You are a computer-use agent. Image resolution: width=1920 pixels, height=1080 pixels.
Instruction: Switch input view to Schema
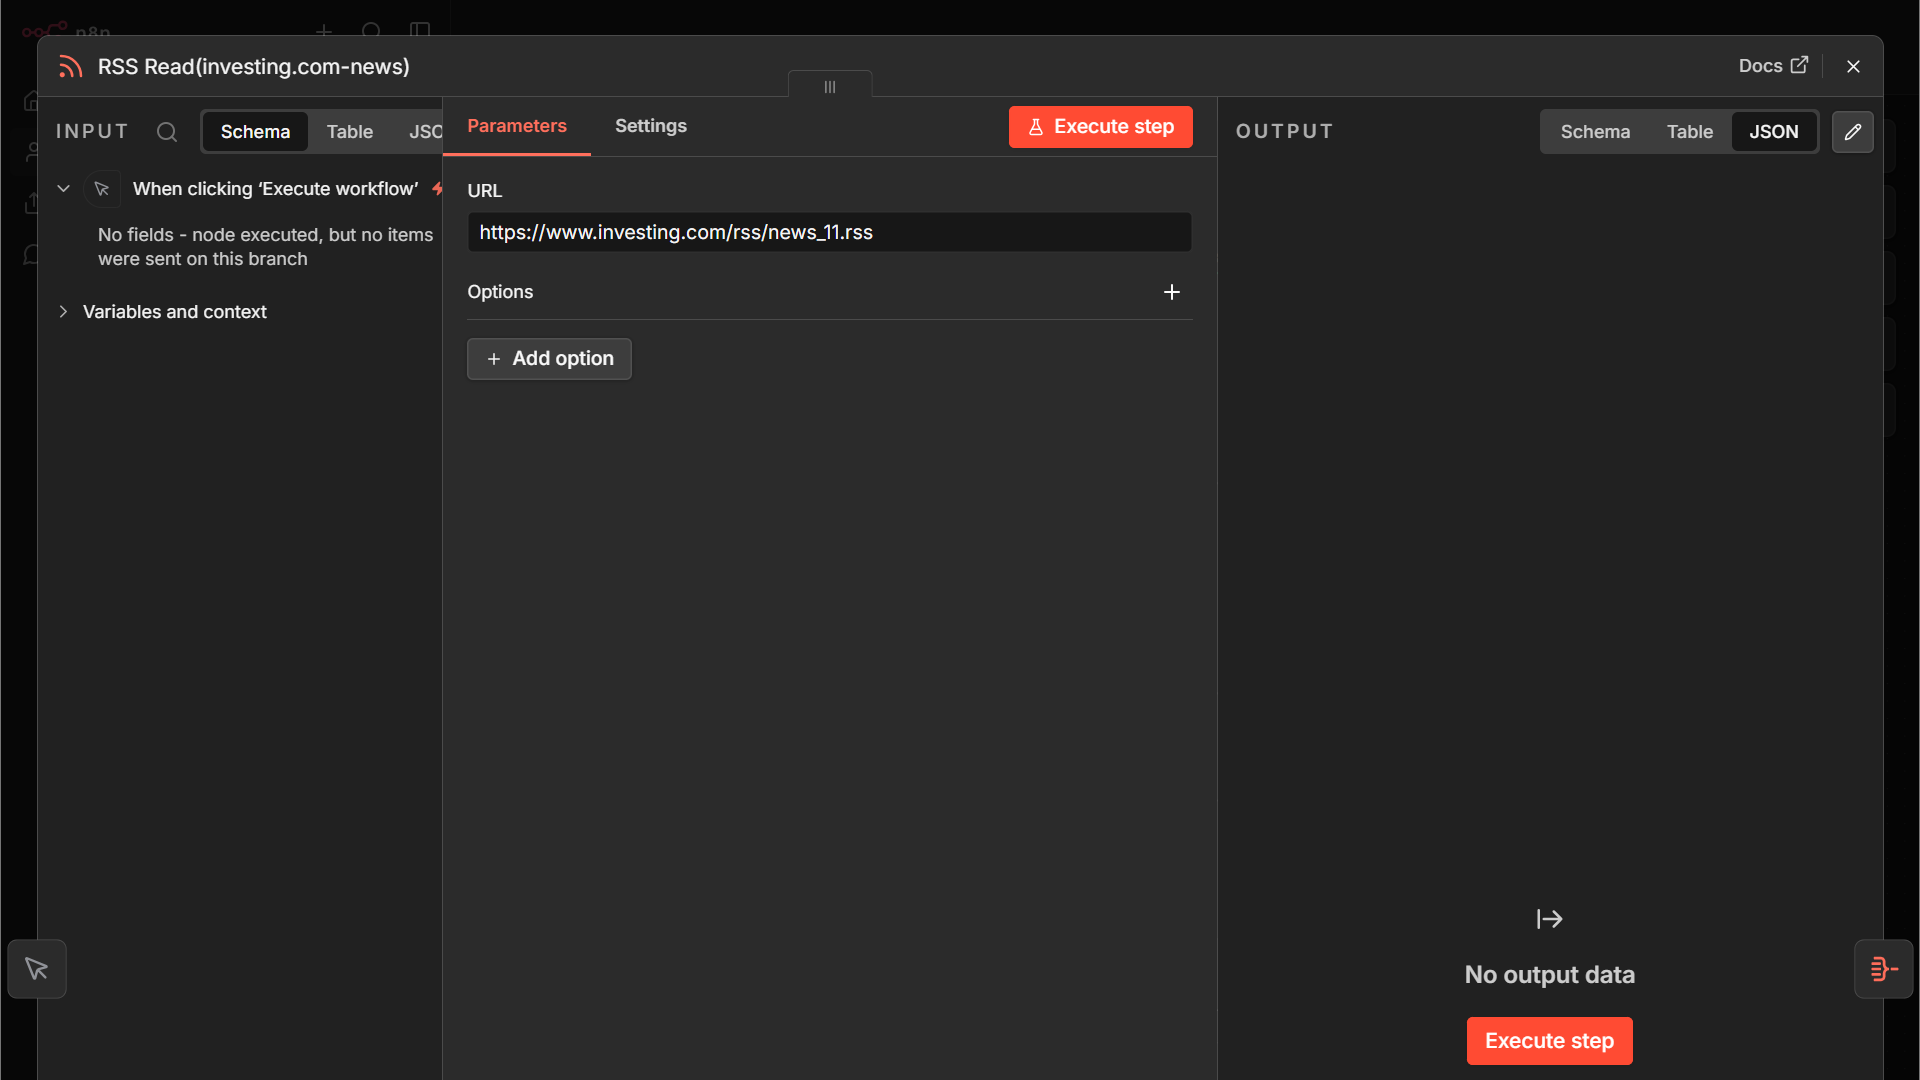255,132
